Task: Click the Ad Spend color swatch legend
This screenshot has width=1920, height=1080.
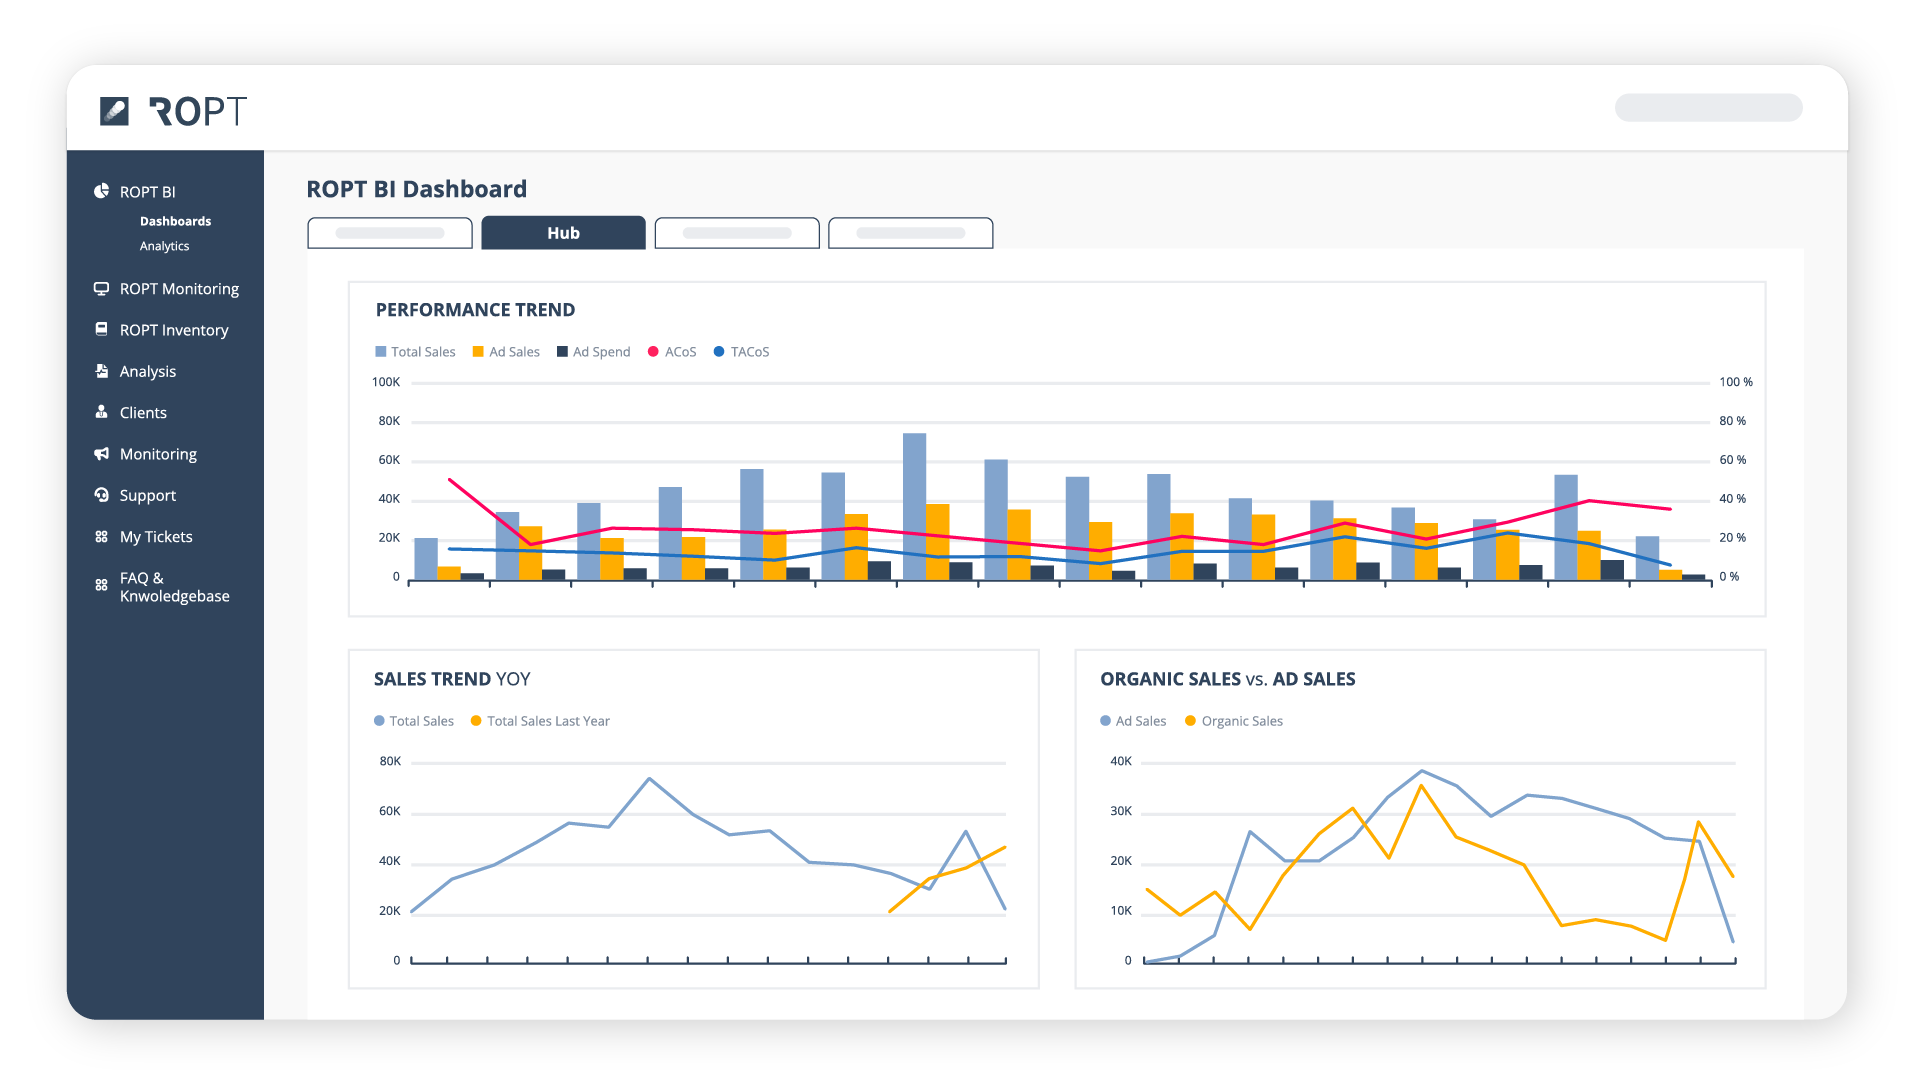Action: point(563,352)
